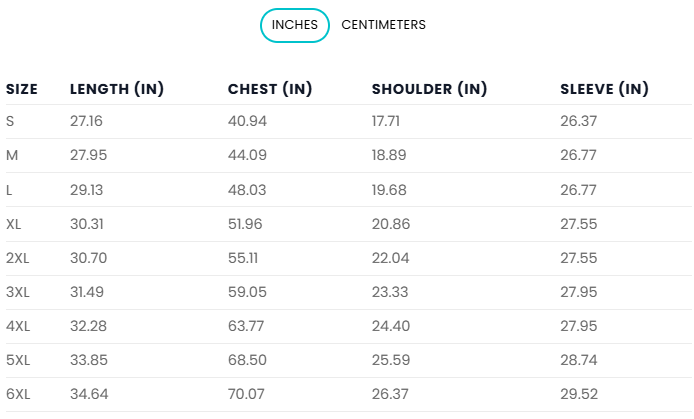Click the 30.70 length value for 2XL
Image resolution: width=694 pixels, height=419 pixels.
(x=89, y=258)
